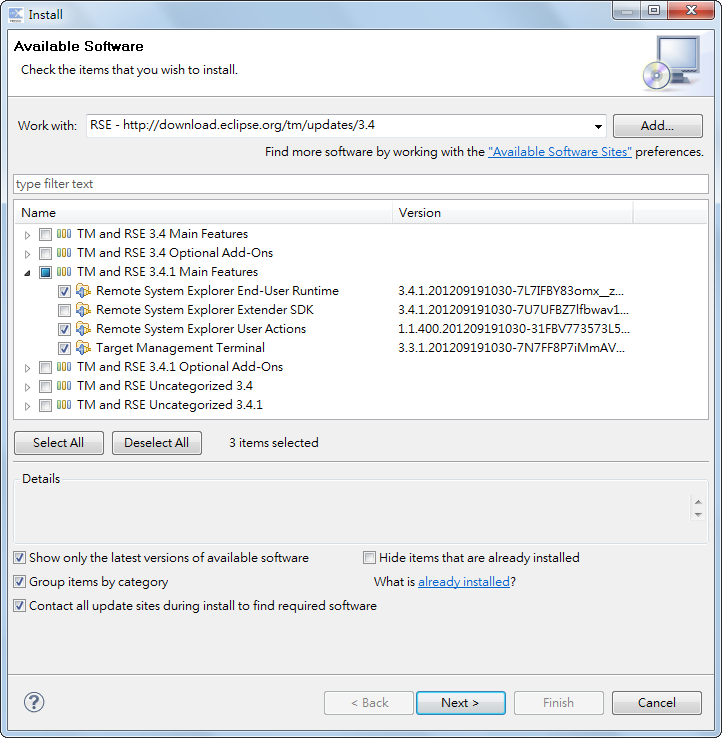Select TM and RSE Uncategorized 3.4.1 label
Image resolution: width=722 pixels, height=738 pixels.
(169, 405)
